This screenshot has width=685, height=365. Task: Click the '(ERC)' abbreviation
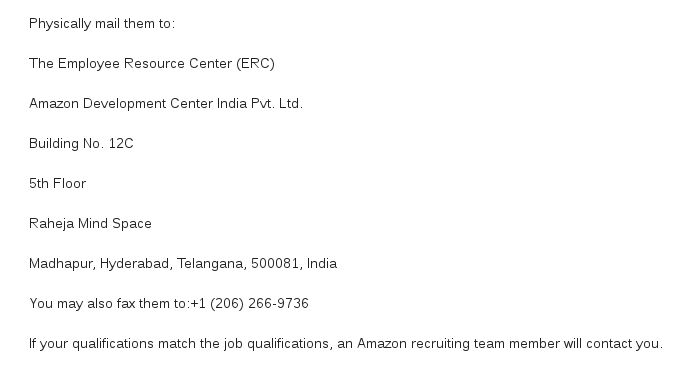click(256, 64)
